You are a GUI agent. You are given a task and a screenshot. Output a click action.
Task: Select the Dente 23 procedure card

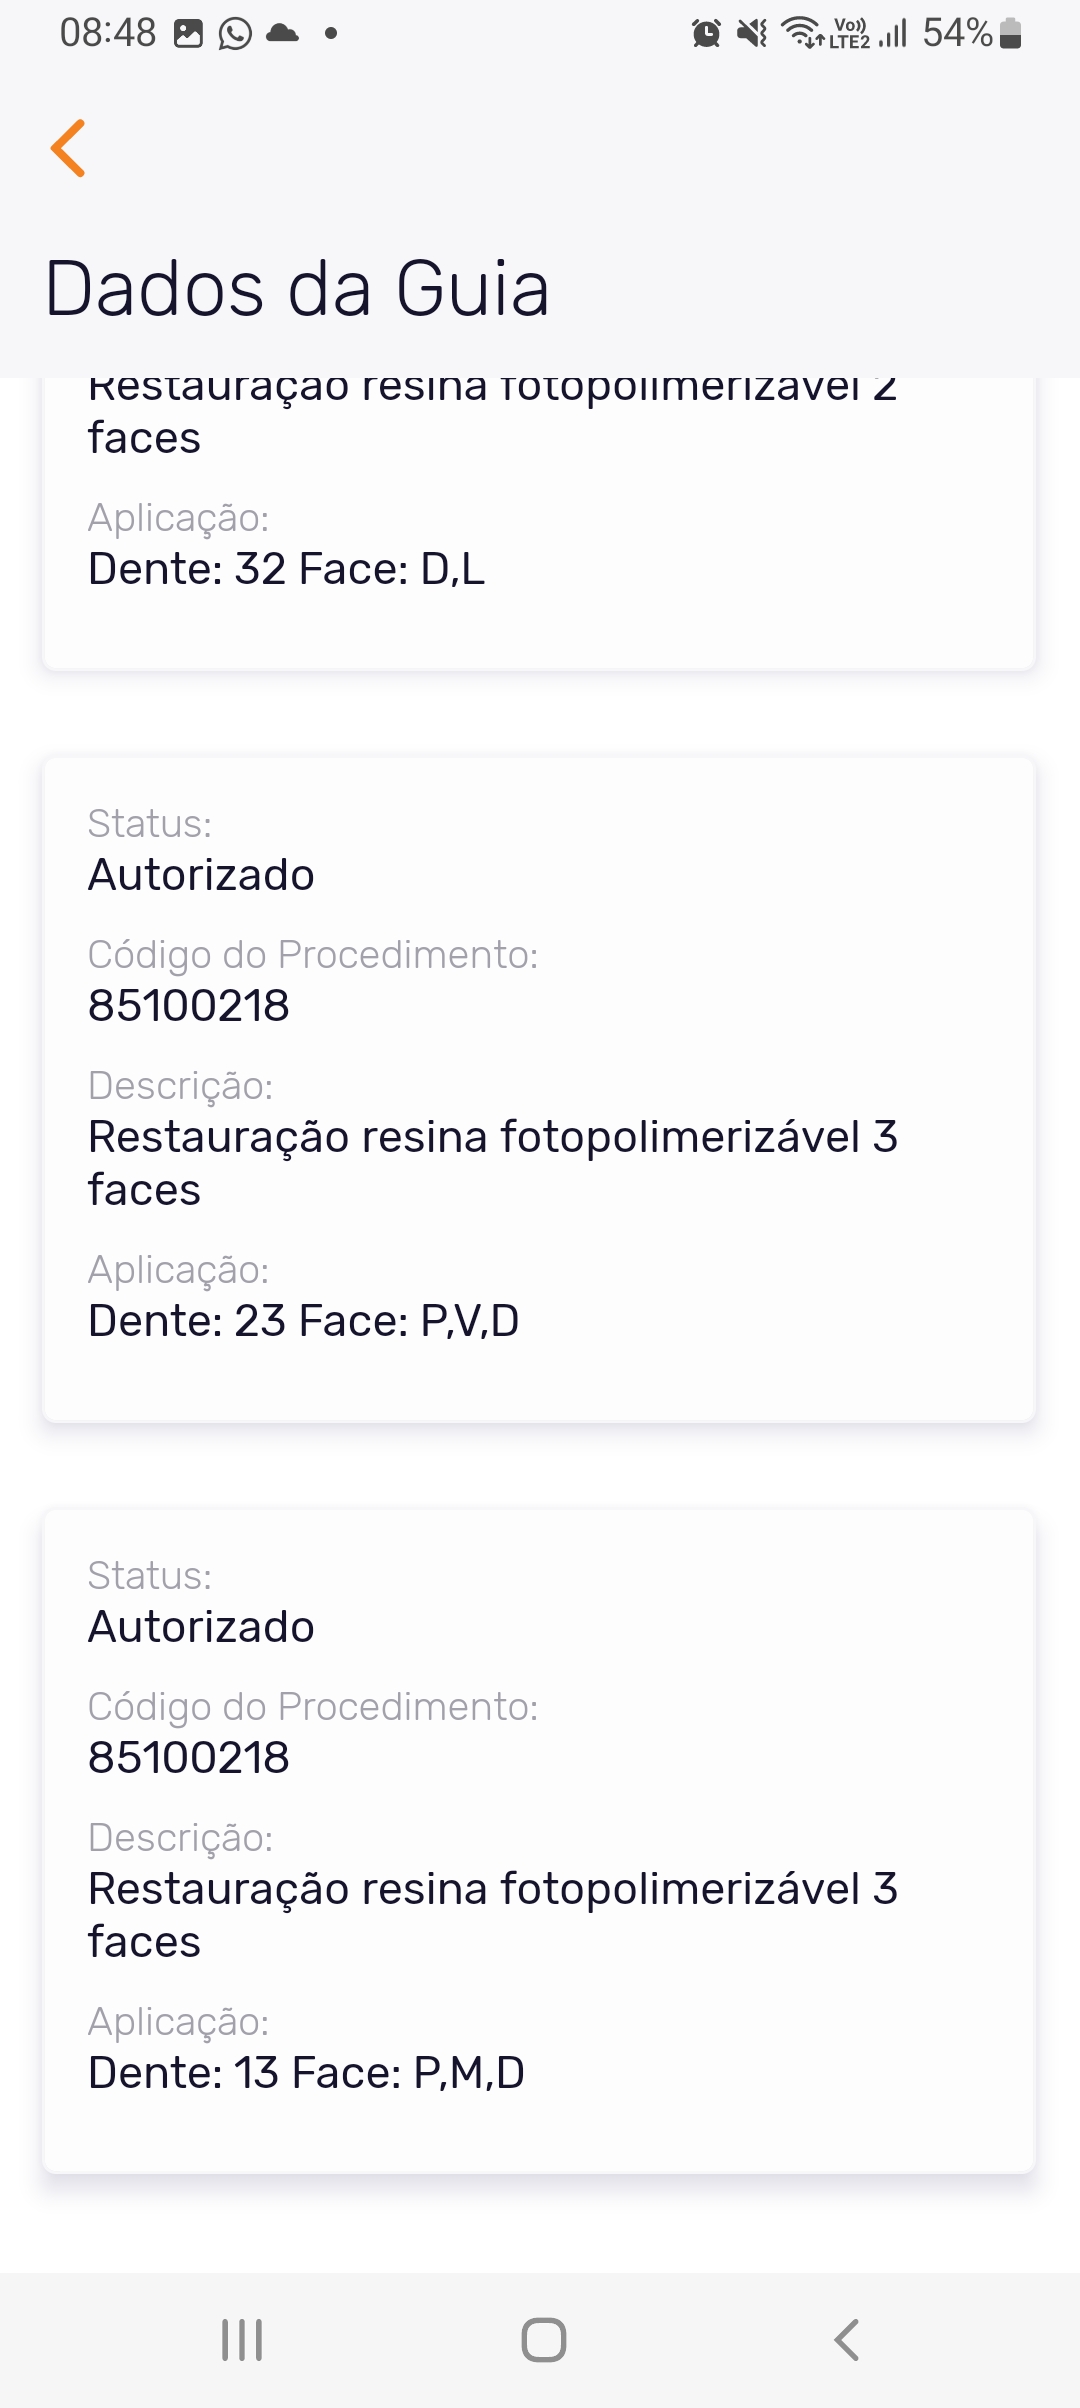(539, 1089)
